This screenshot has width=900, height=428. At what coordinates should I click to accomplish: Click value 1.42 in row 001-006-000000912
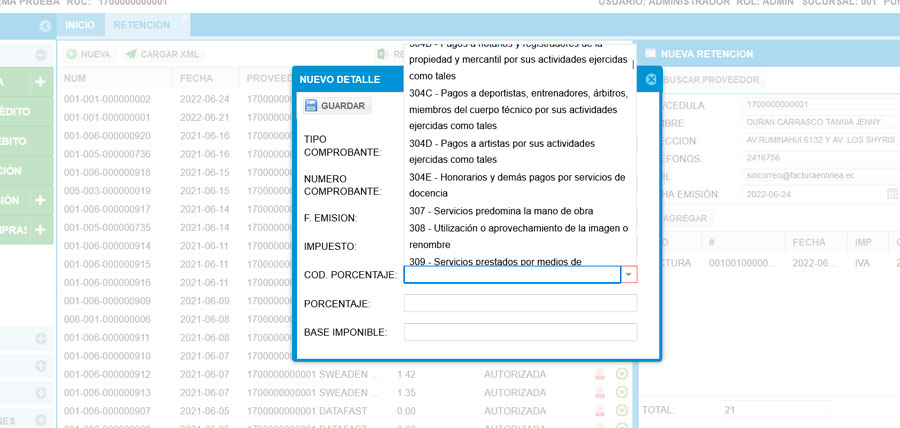(x=406, y=375)
